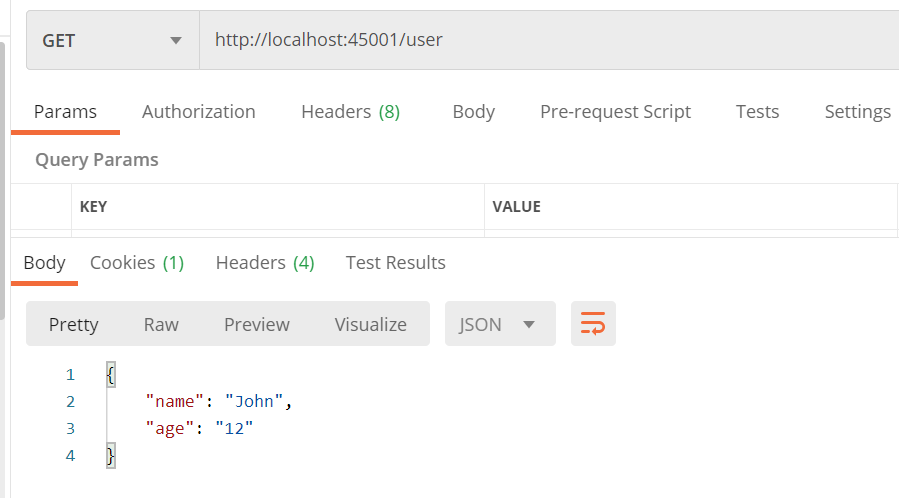899x498 pixels.
Task: Open the GET method dropdown
Action: tap(112, 41)
